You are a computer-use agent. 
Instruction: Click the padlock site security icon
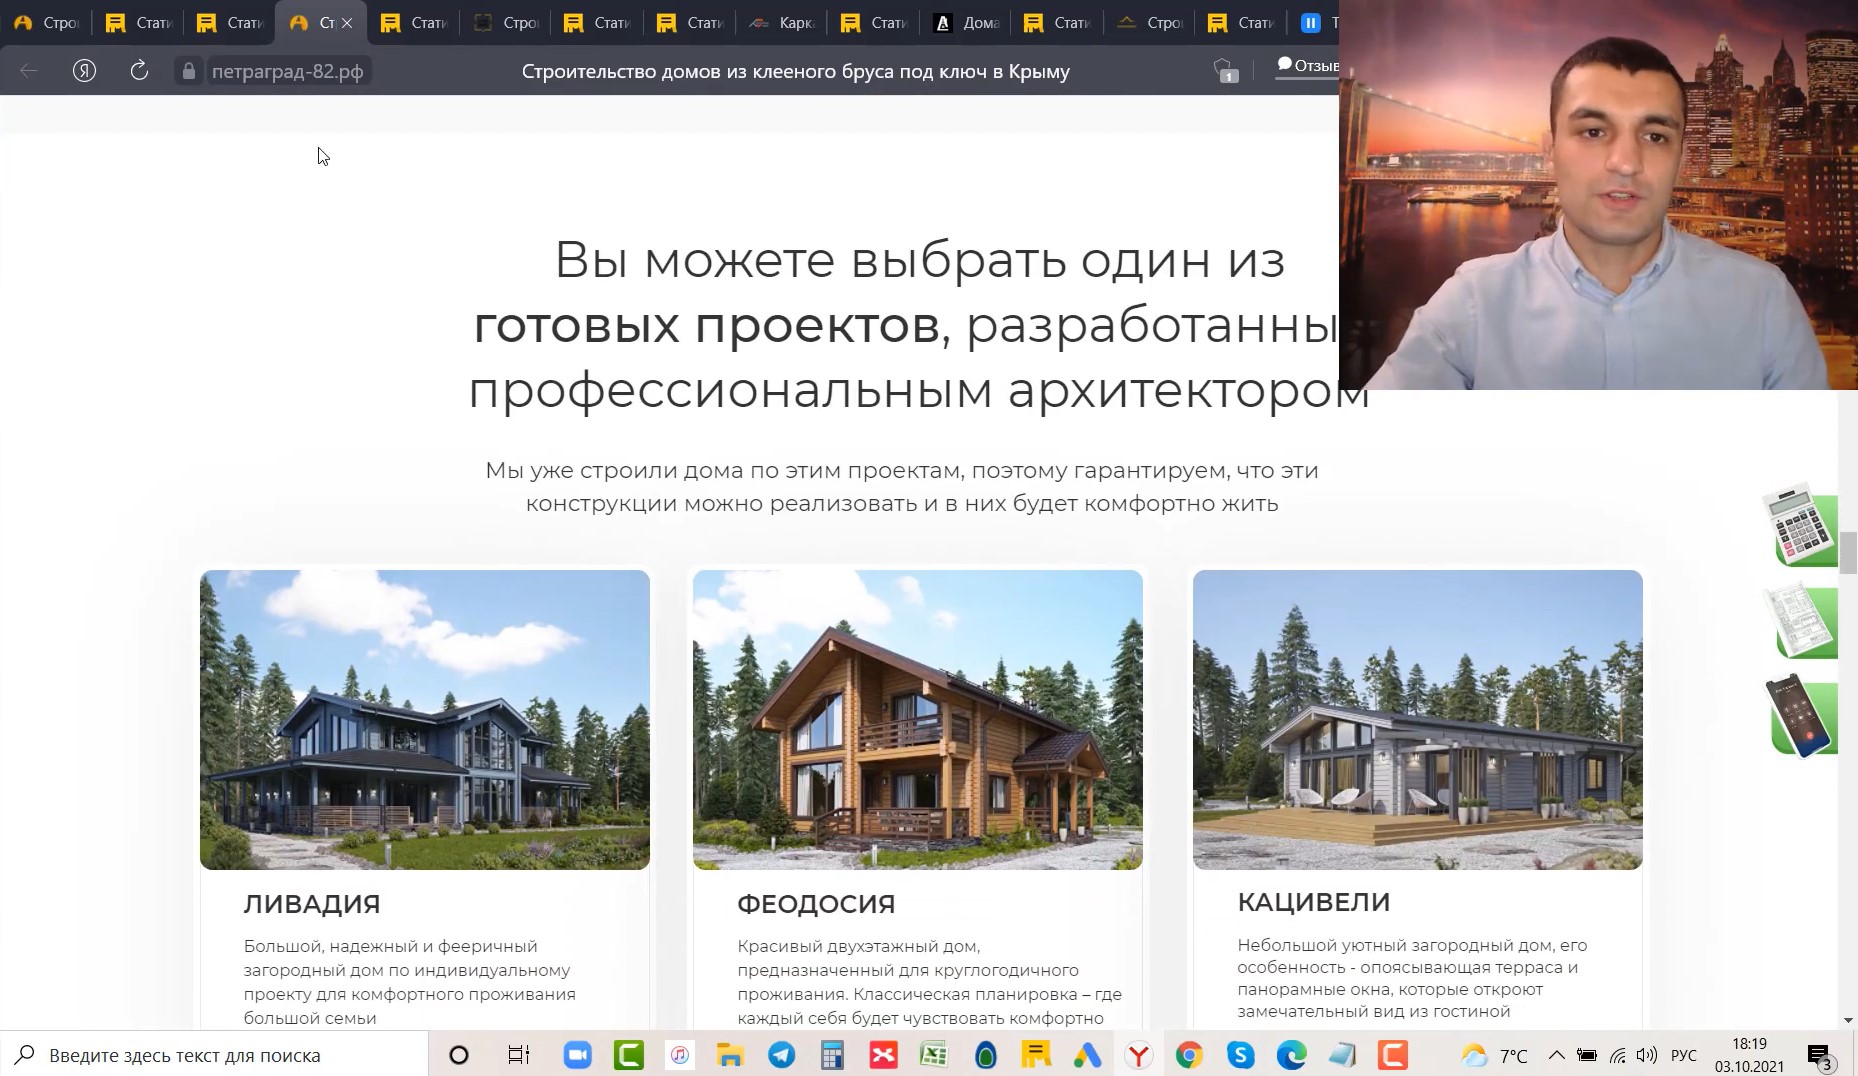pyautogui.click(x=188, y=71)
